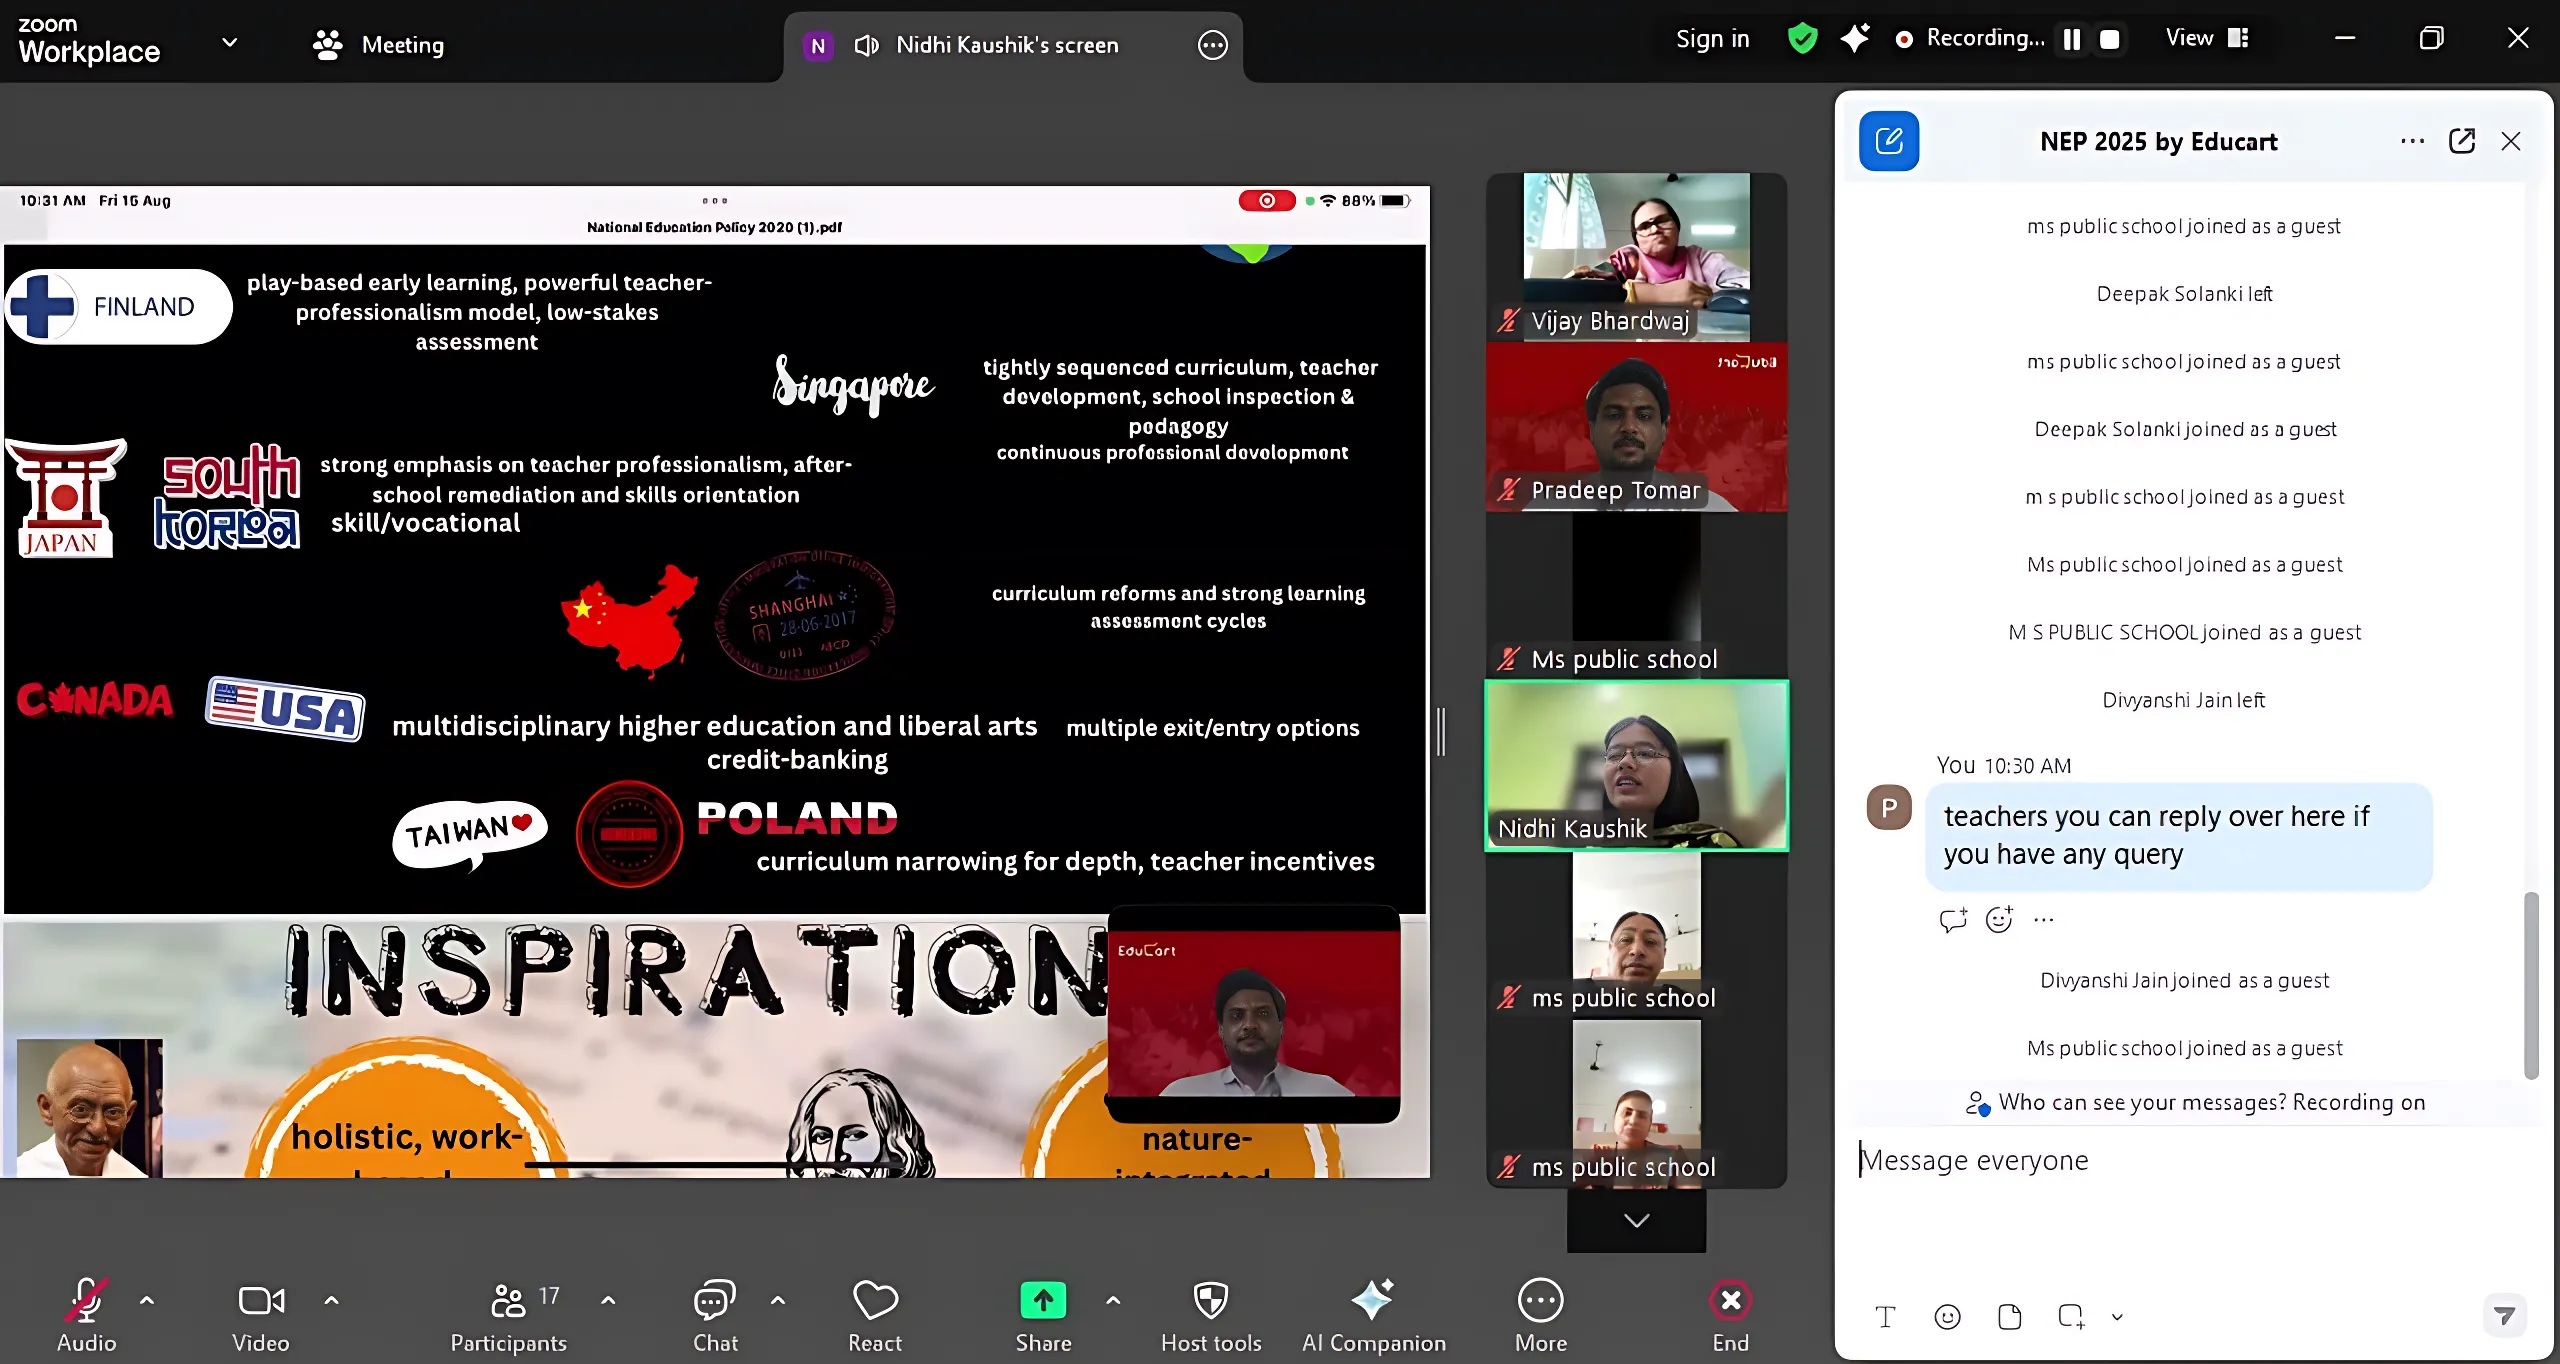Click the chat panel scrollbar
The image size is (2560, 1364).
point(2531,984)
